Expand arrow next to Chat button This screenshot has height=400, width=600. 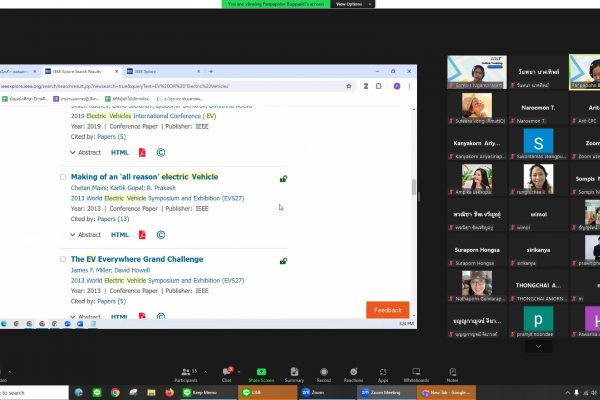[239, 372]
